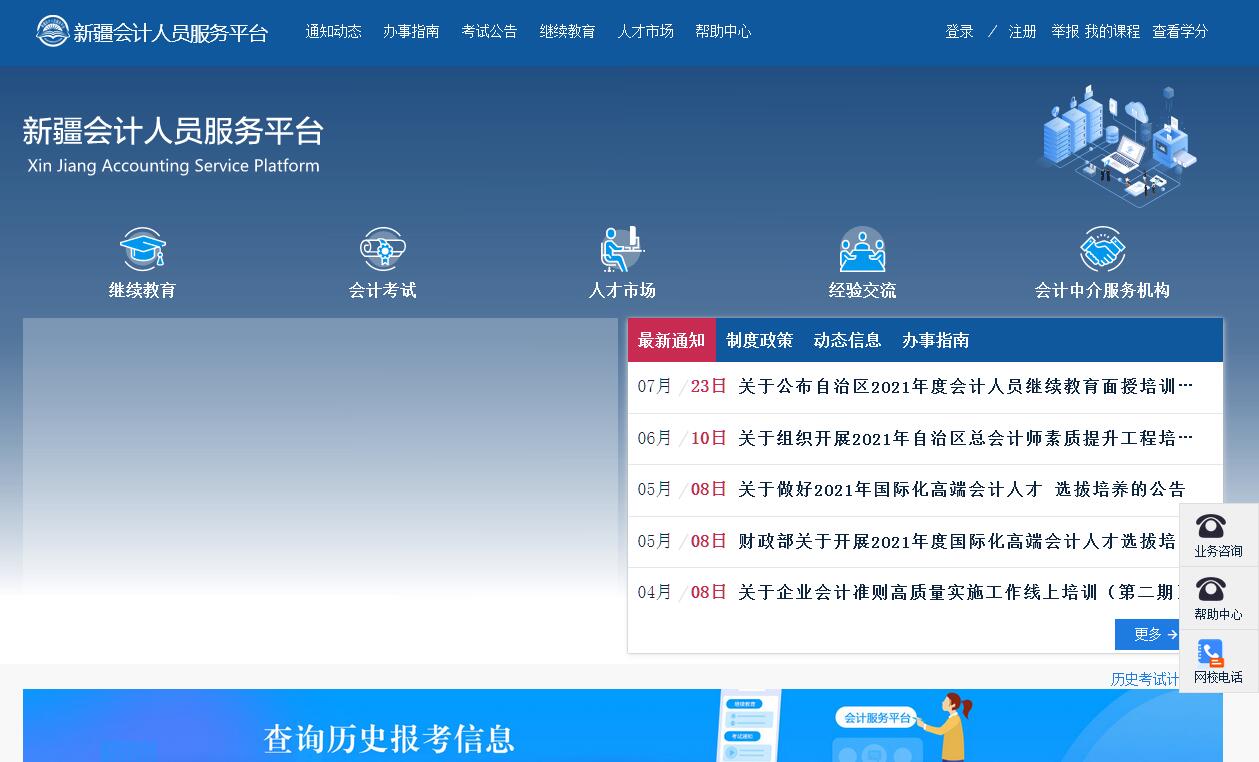This screenshot has height=762, width=1259.
Task: Open 查看学分 in the header
Action: click(x=1179, y=32)
